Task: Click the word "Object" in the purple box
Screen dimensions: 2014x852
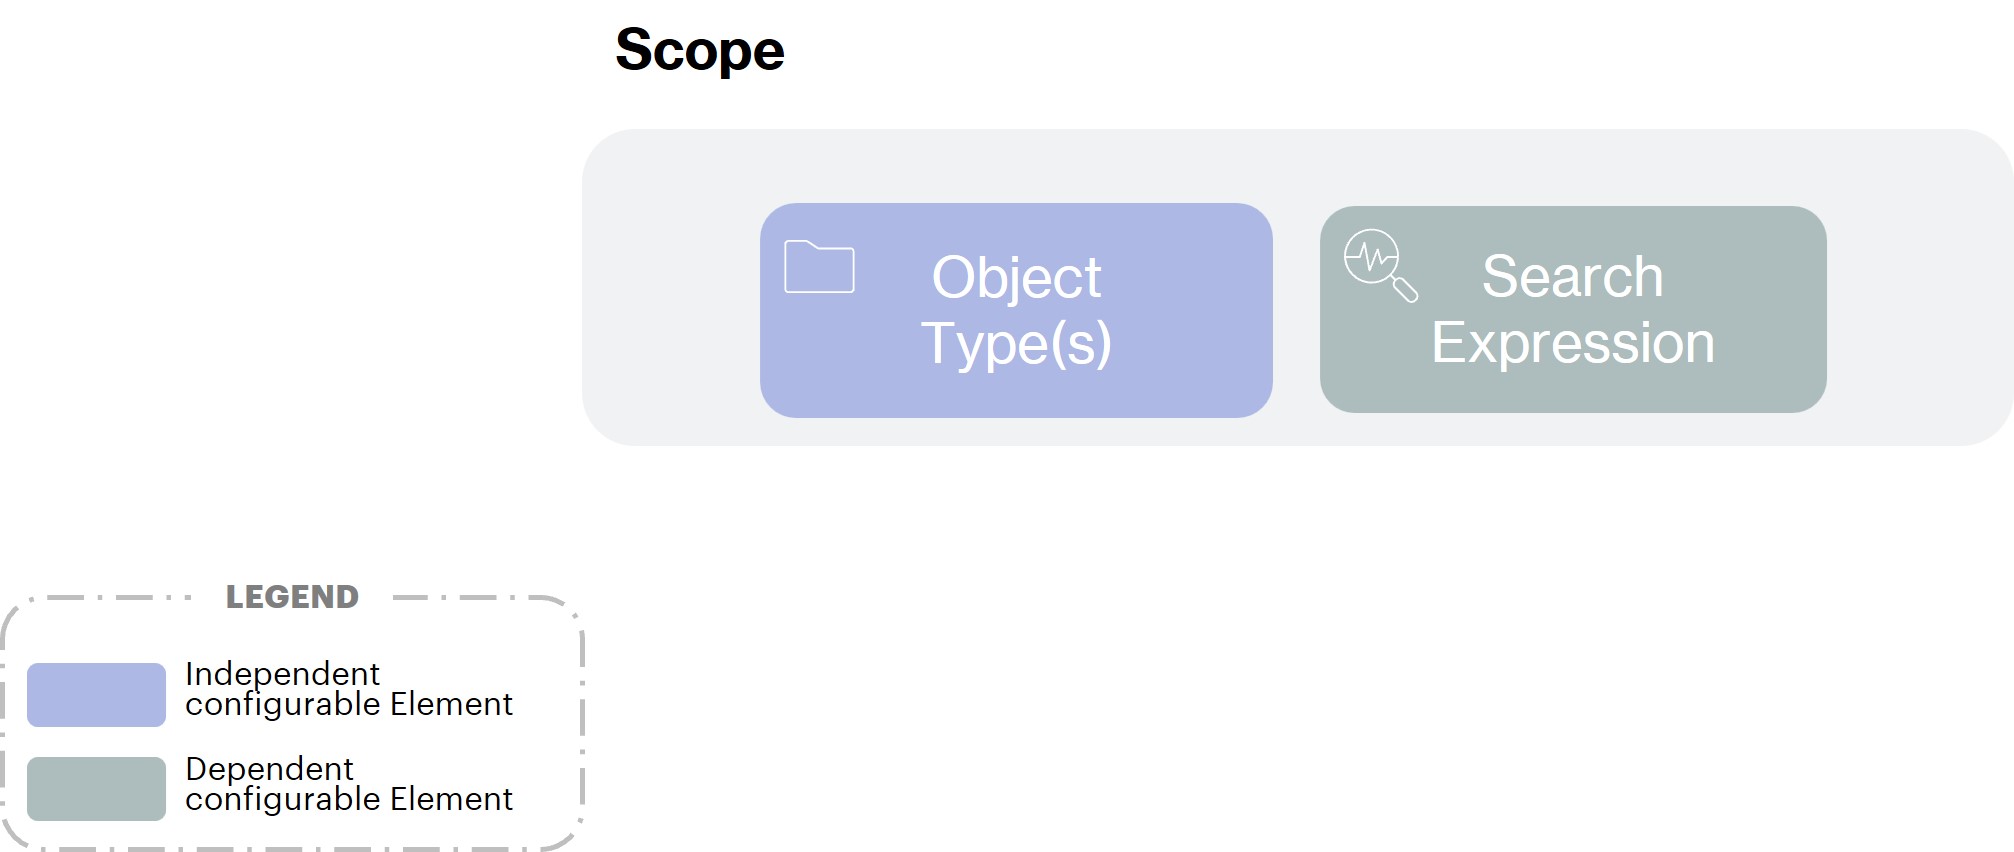Action: (1016, 277)
